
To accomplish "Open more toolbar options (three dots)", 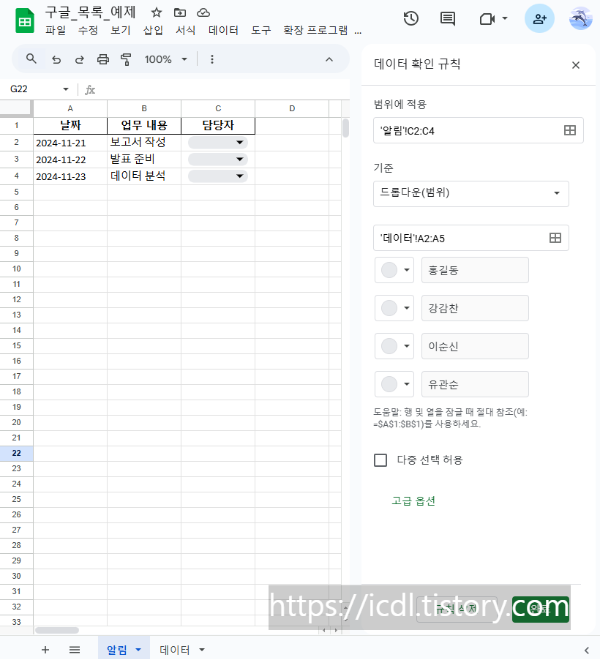I will (212, 59).
